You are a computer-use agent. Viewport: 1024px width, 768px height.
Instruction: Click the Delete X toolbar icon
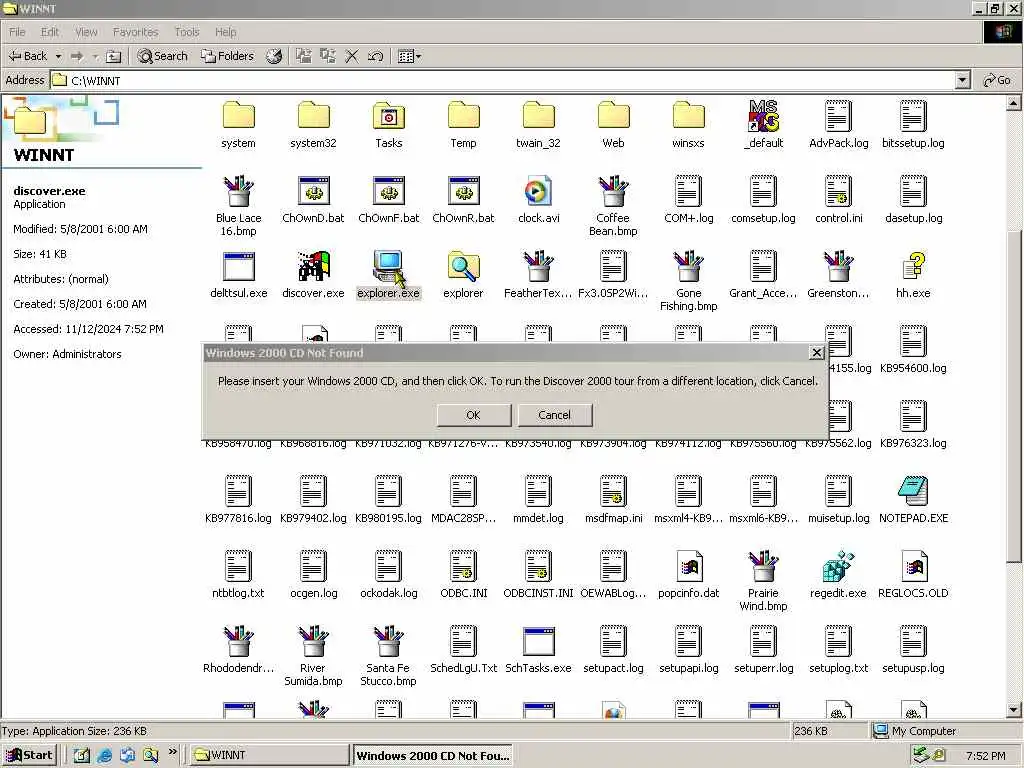pos(351,56)
